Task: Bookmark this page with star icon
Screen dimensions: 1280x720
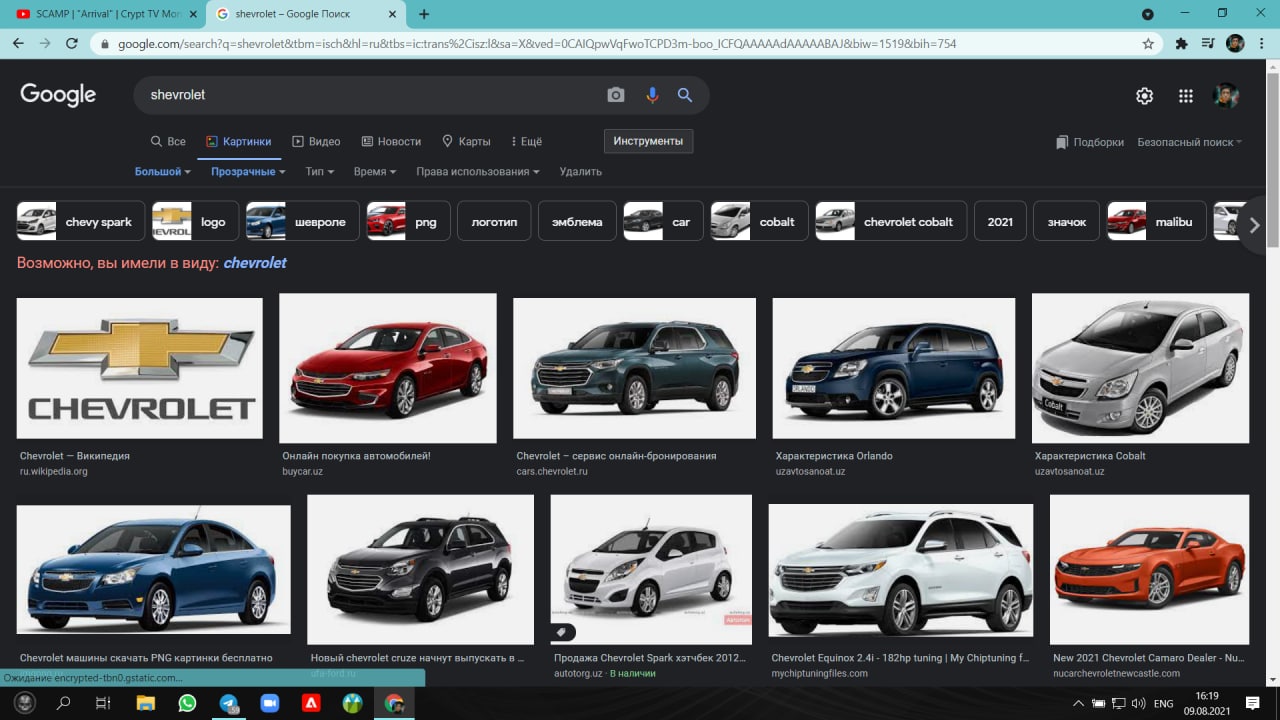Action: pos(1148,44)
